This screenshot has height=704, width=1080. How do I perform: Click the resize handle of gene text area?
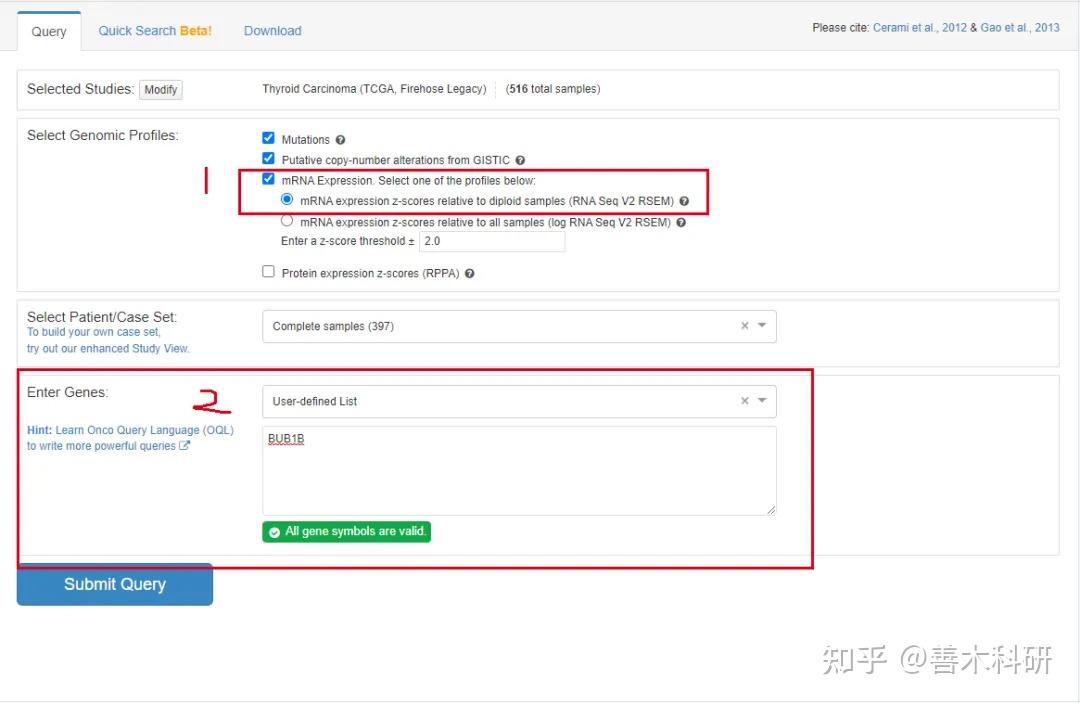tap(771, 510)
